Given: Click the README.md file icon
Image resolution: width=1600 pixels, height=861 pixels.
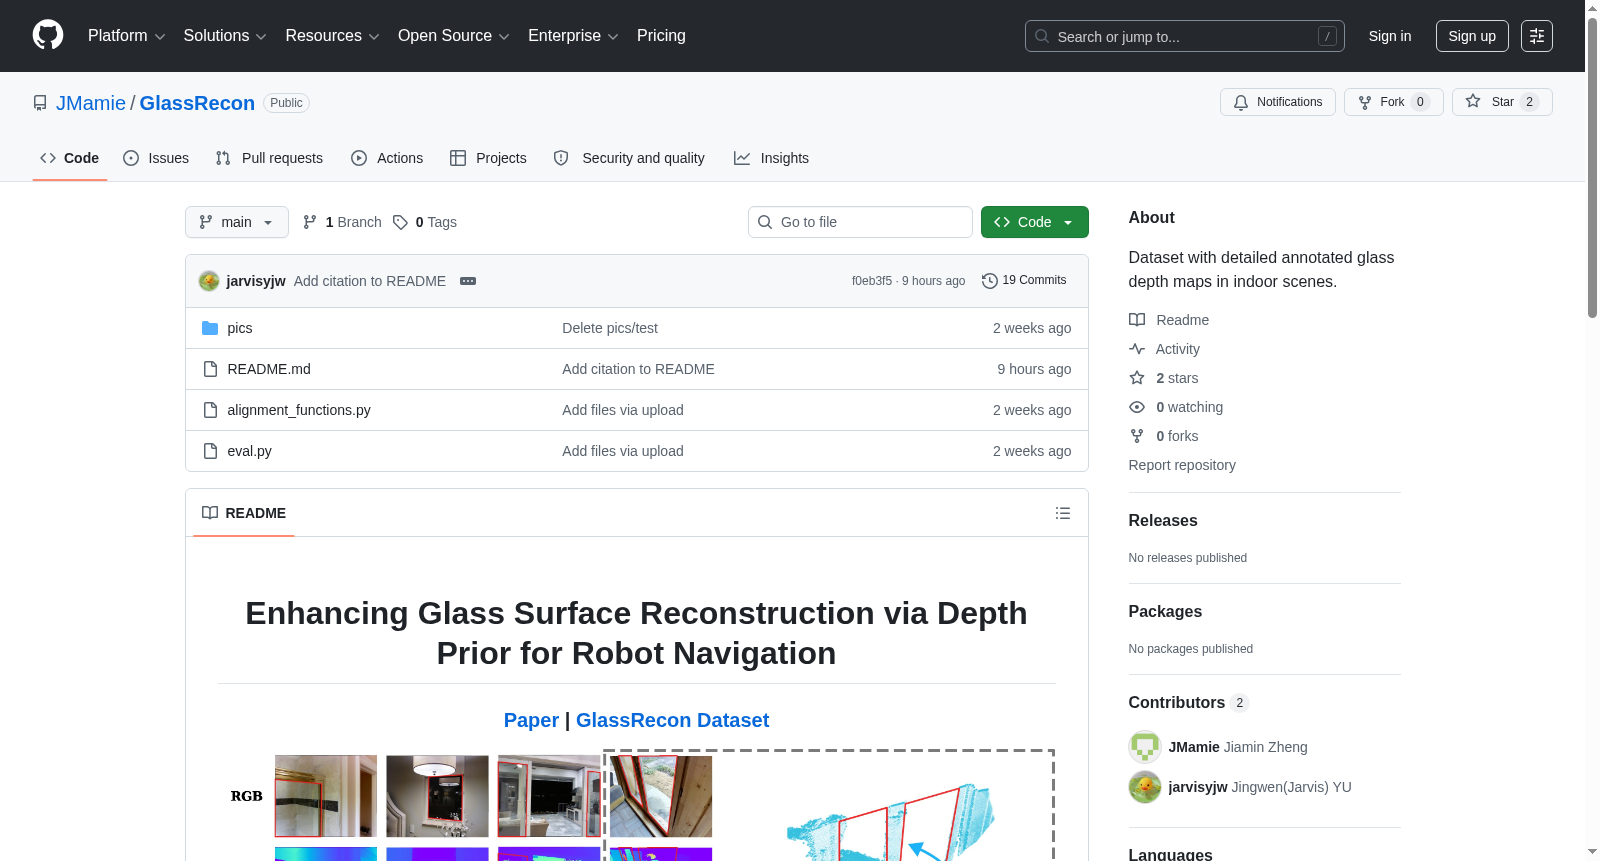Looking at the screenshot, I should point(210,369).
